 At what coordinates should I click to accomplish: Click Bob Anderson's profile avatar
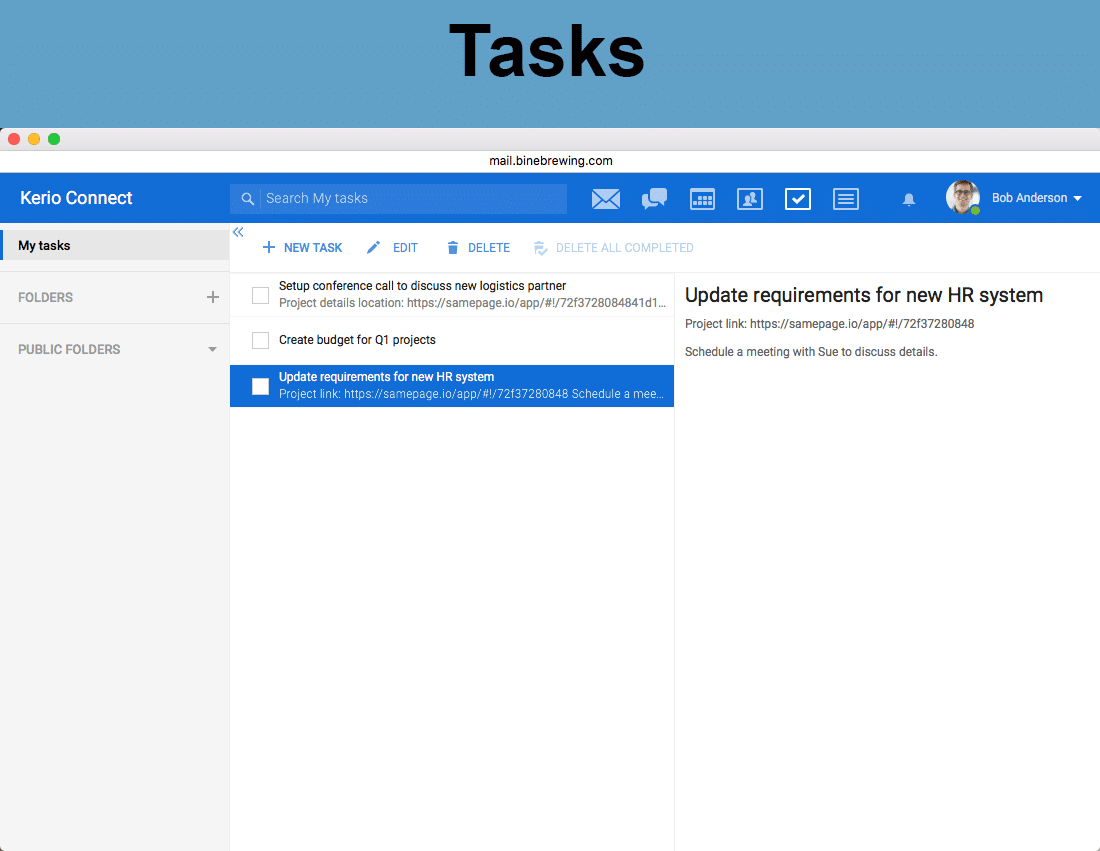click(962, 197)
